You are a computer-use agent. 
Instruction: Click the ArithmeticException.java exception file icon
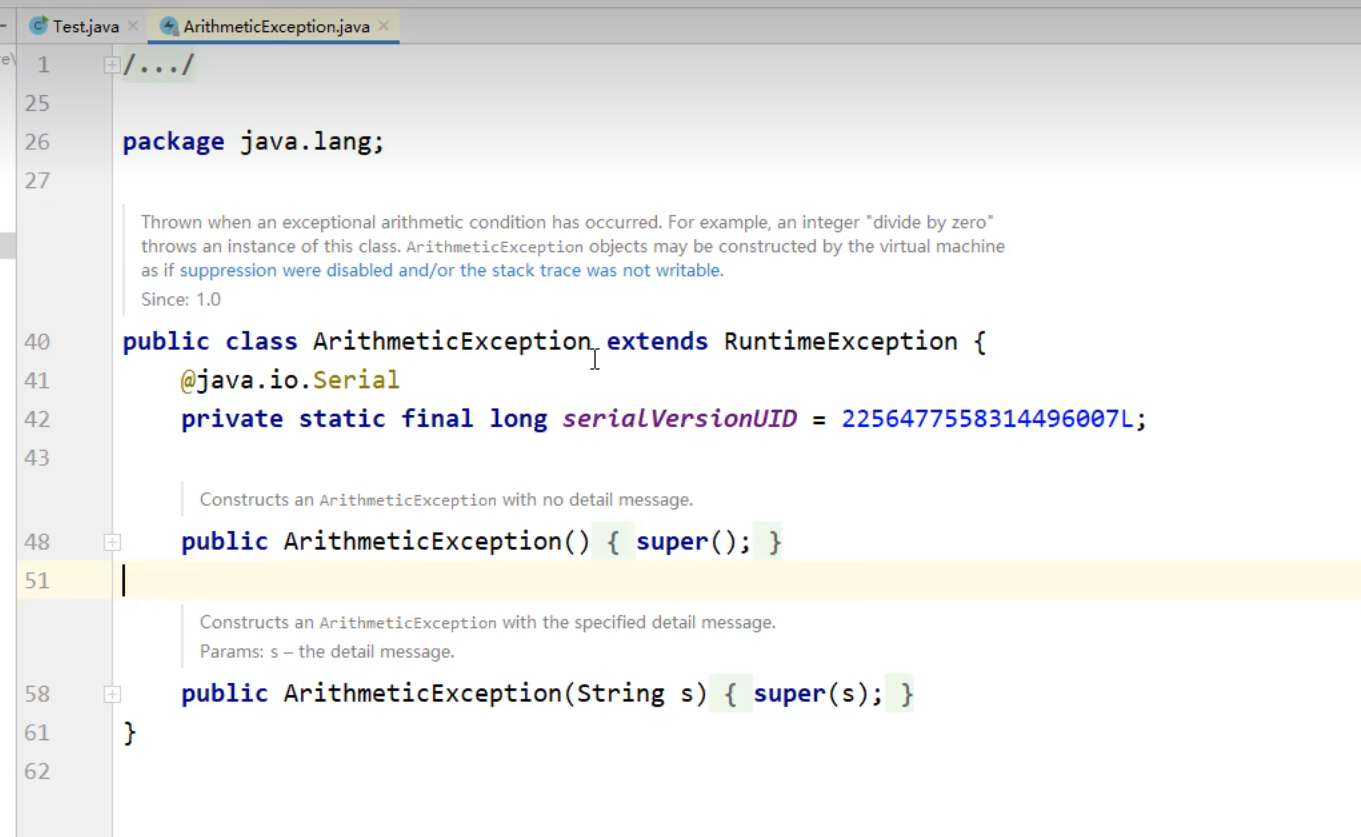169,27
